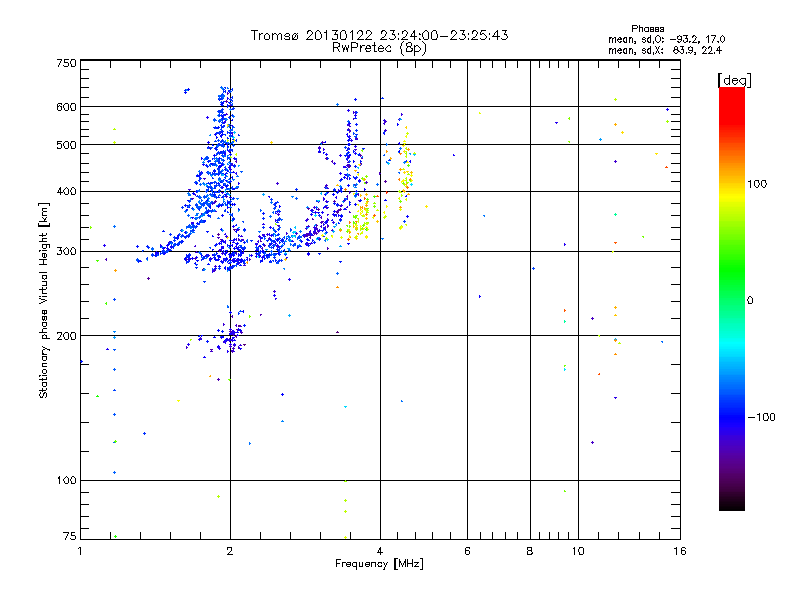Image resolution: width=800 pixels, height=600 pixels.
Task: Click the 'Stationary phase Virtual Height [km]' axis title
Action: [x=44, y=300]
